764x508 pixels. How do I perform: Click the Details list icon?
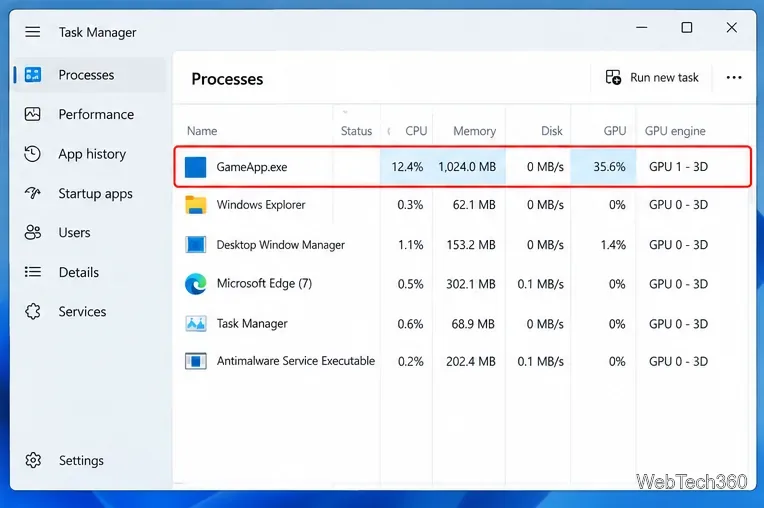(x=33, y=272)
